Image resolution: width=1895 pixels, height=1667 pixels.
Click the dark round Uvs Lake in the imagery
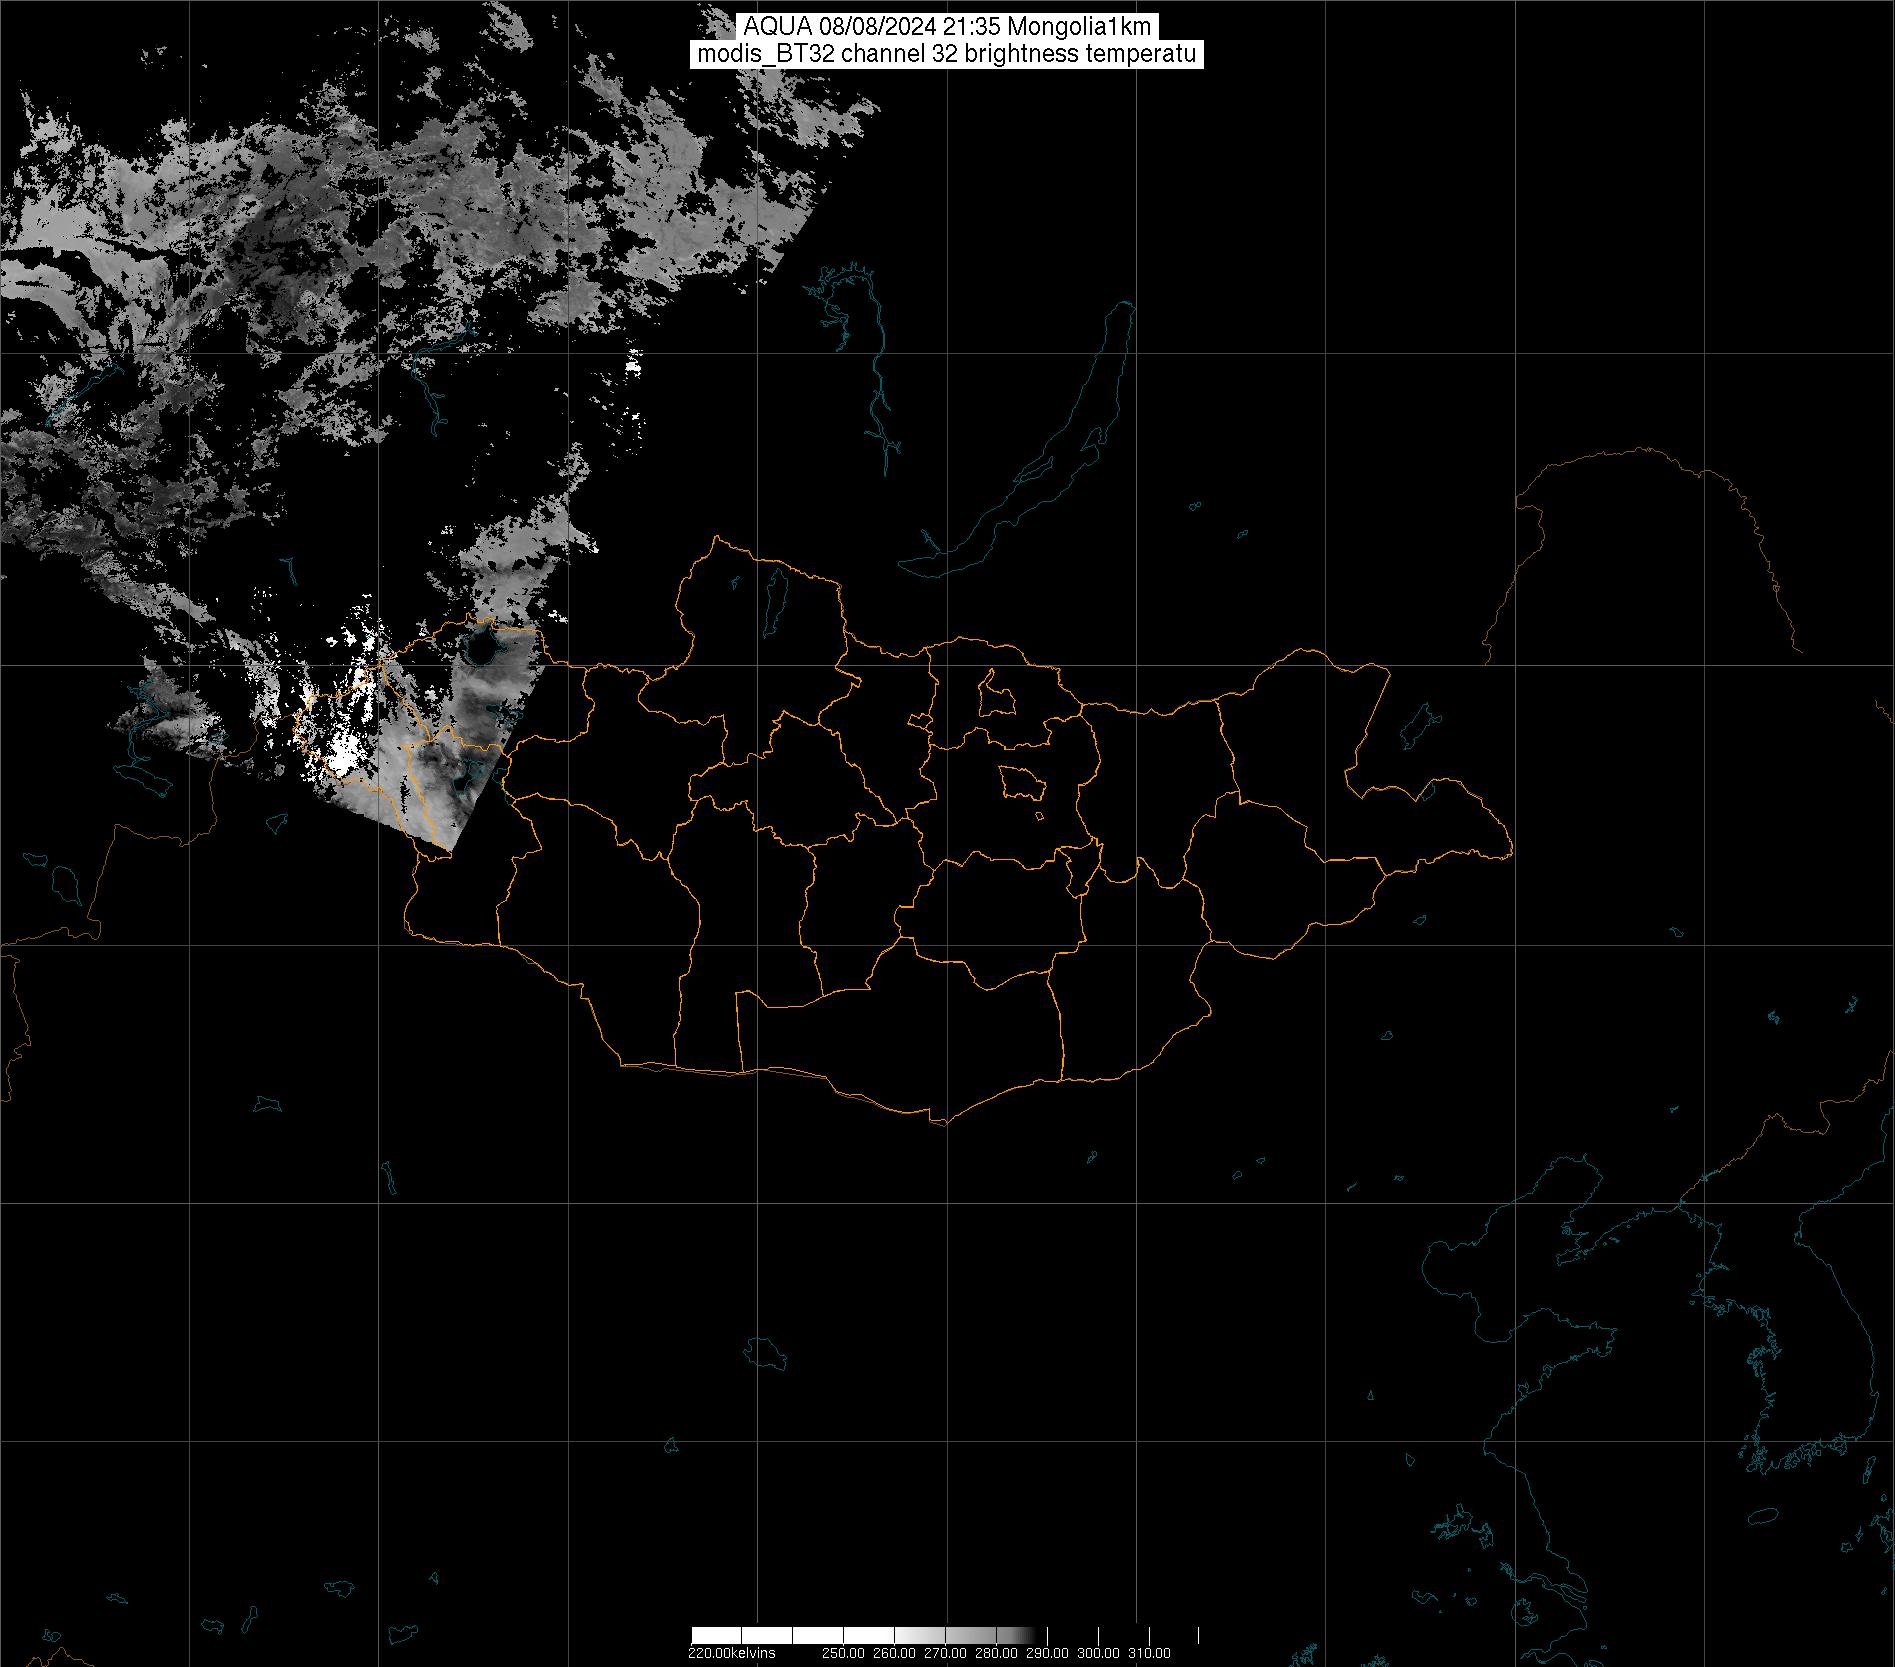tap(483, 650)
